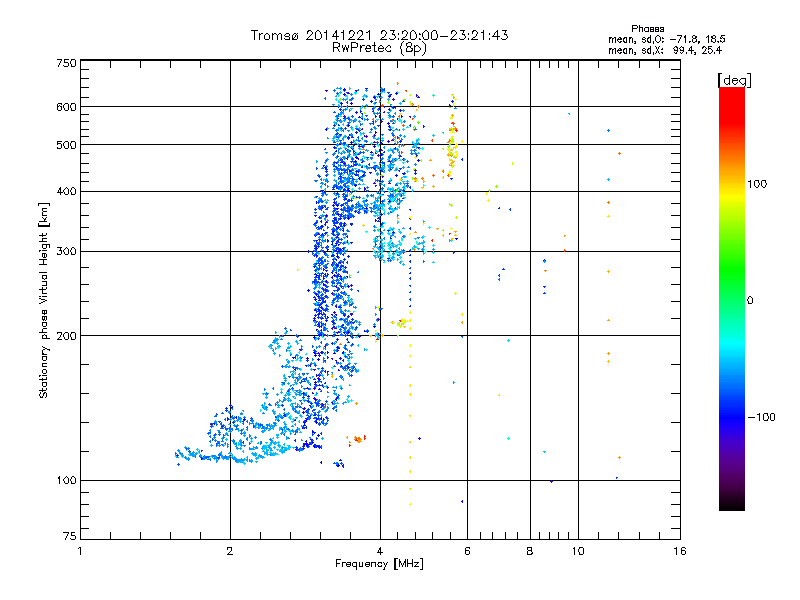The image size is (800, 600).
Task: Click the '2' frequency axis tick label
Action: click(x=230, y=551)
